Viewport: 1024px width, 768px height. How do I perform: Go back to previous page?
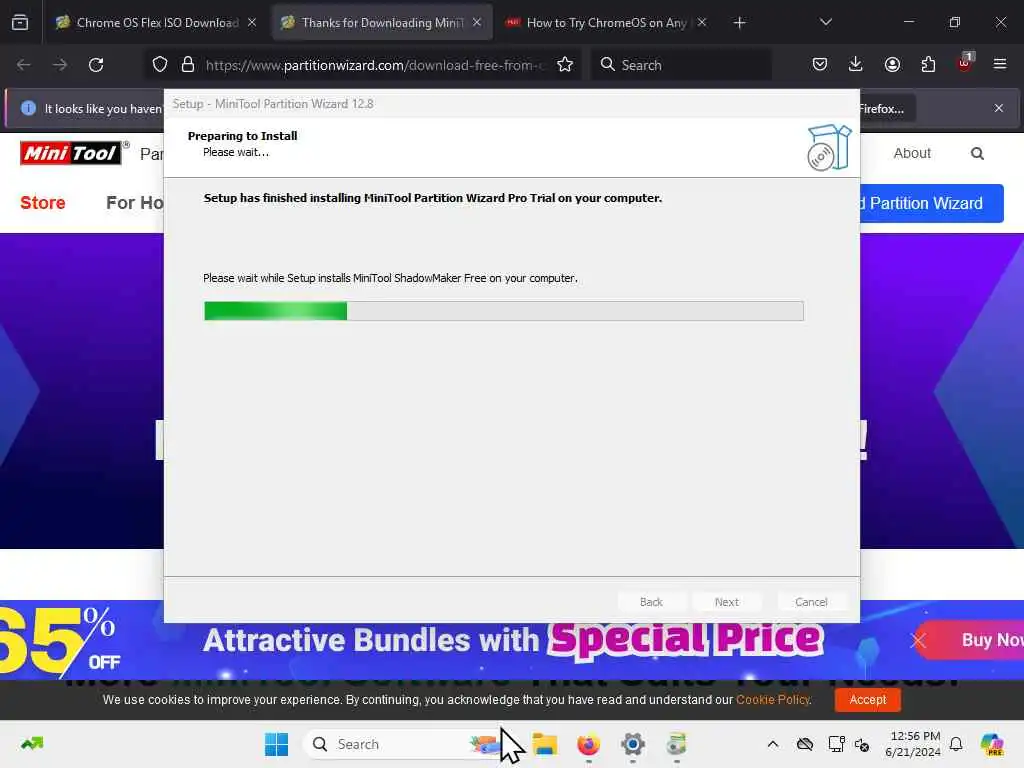pos(24,65)
